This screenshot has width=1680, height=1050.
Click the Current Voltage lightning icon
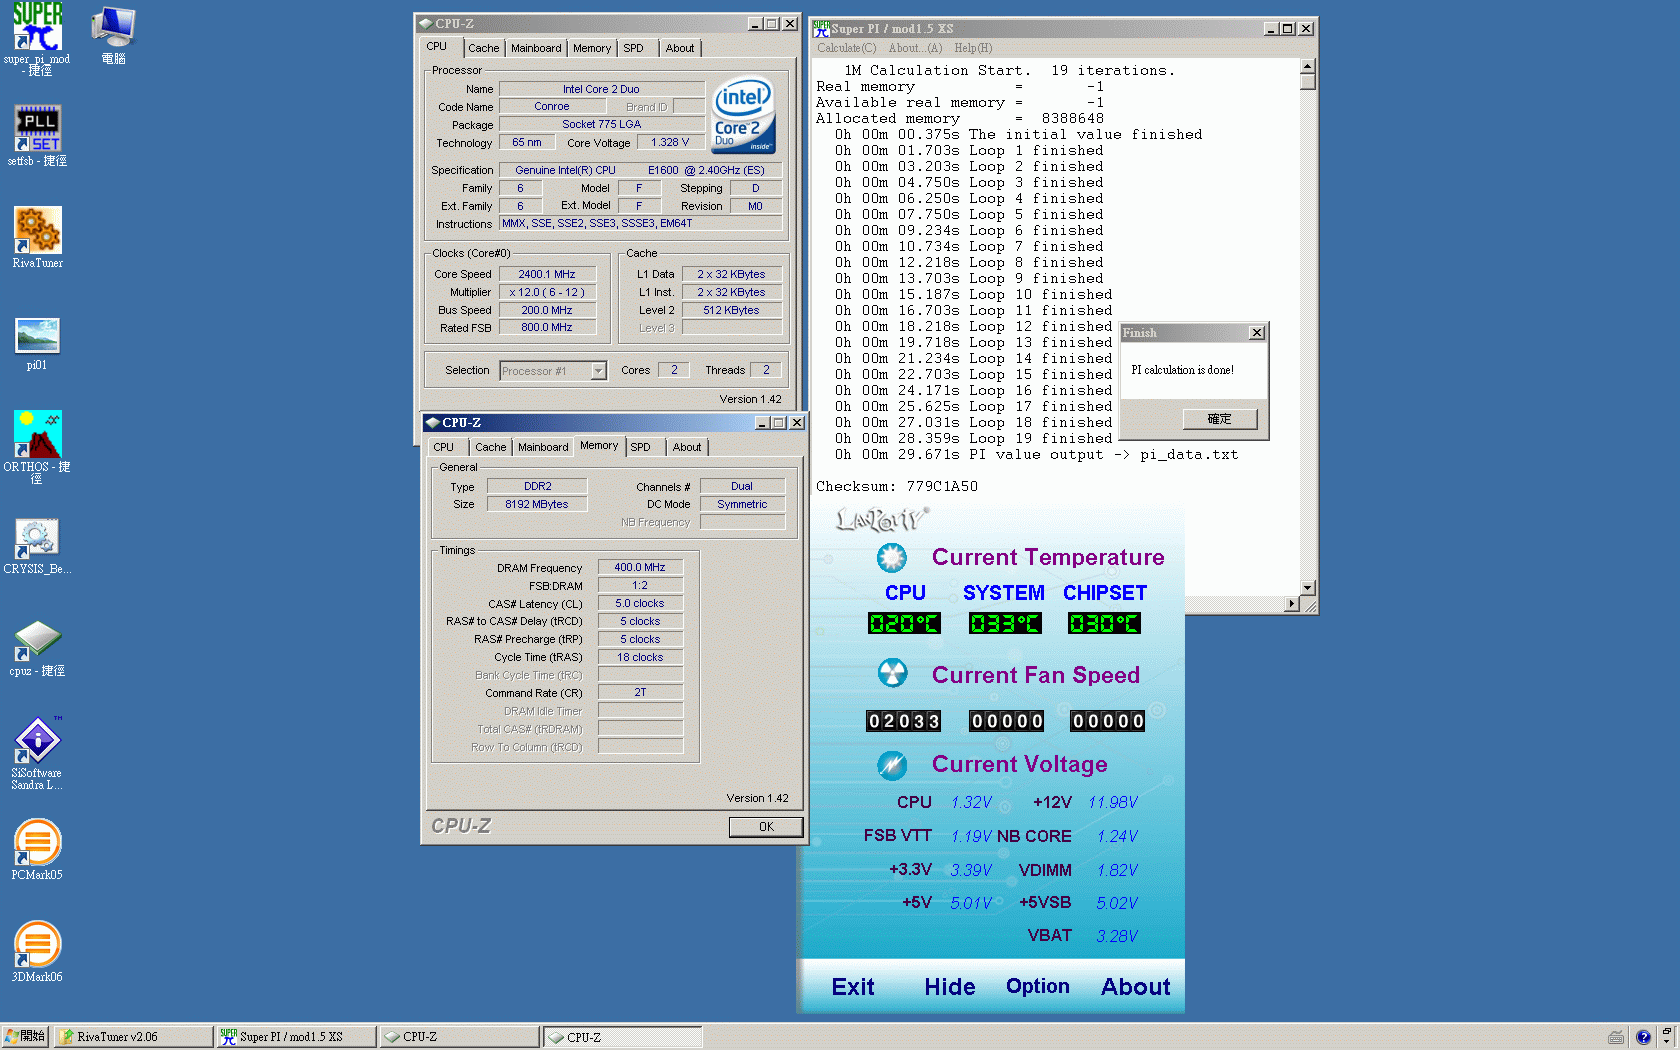coord(892,765)
